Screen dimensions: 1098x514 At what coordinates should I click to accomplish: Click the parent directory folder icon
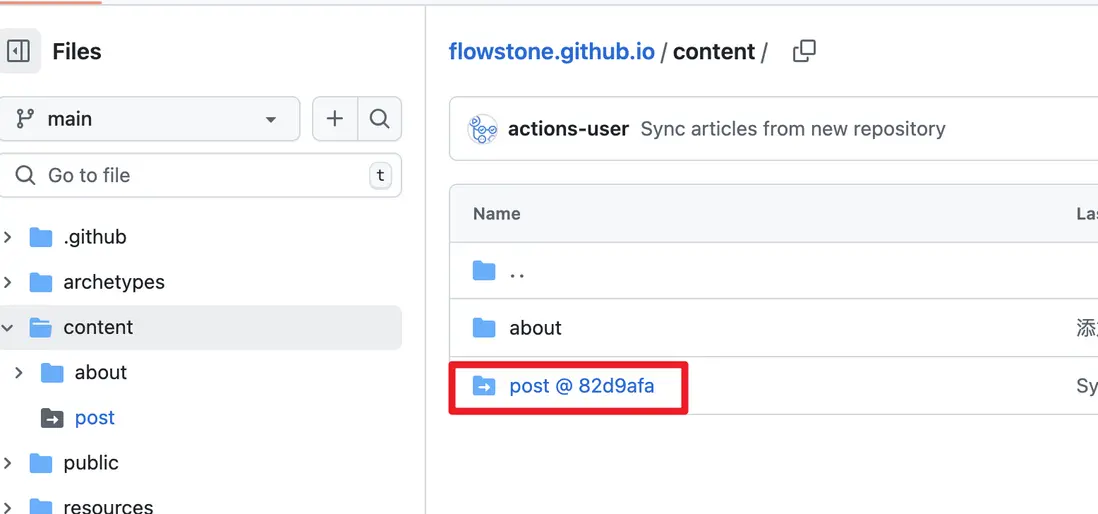pyautogui.click(x=484, y=270)
